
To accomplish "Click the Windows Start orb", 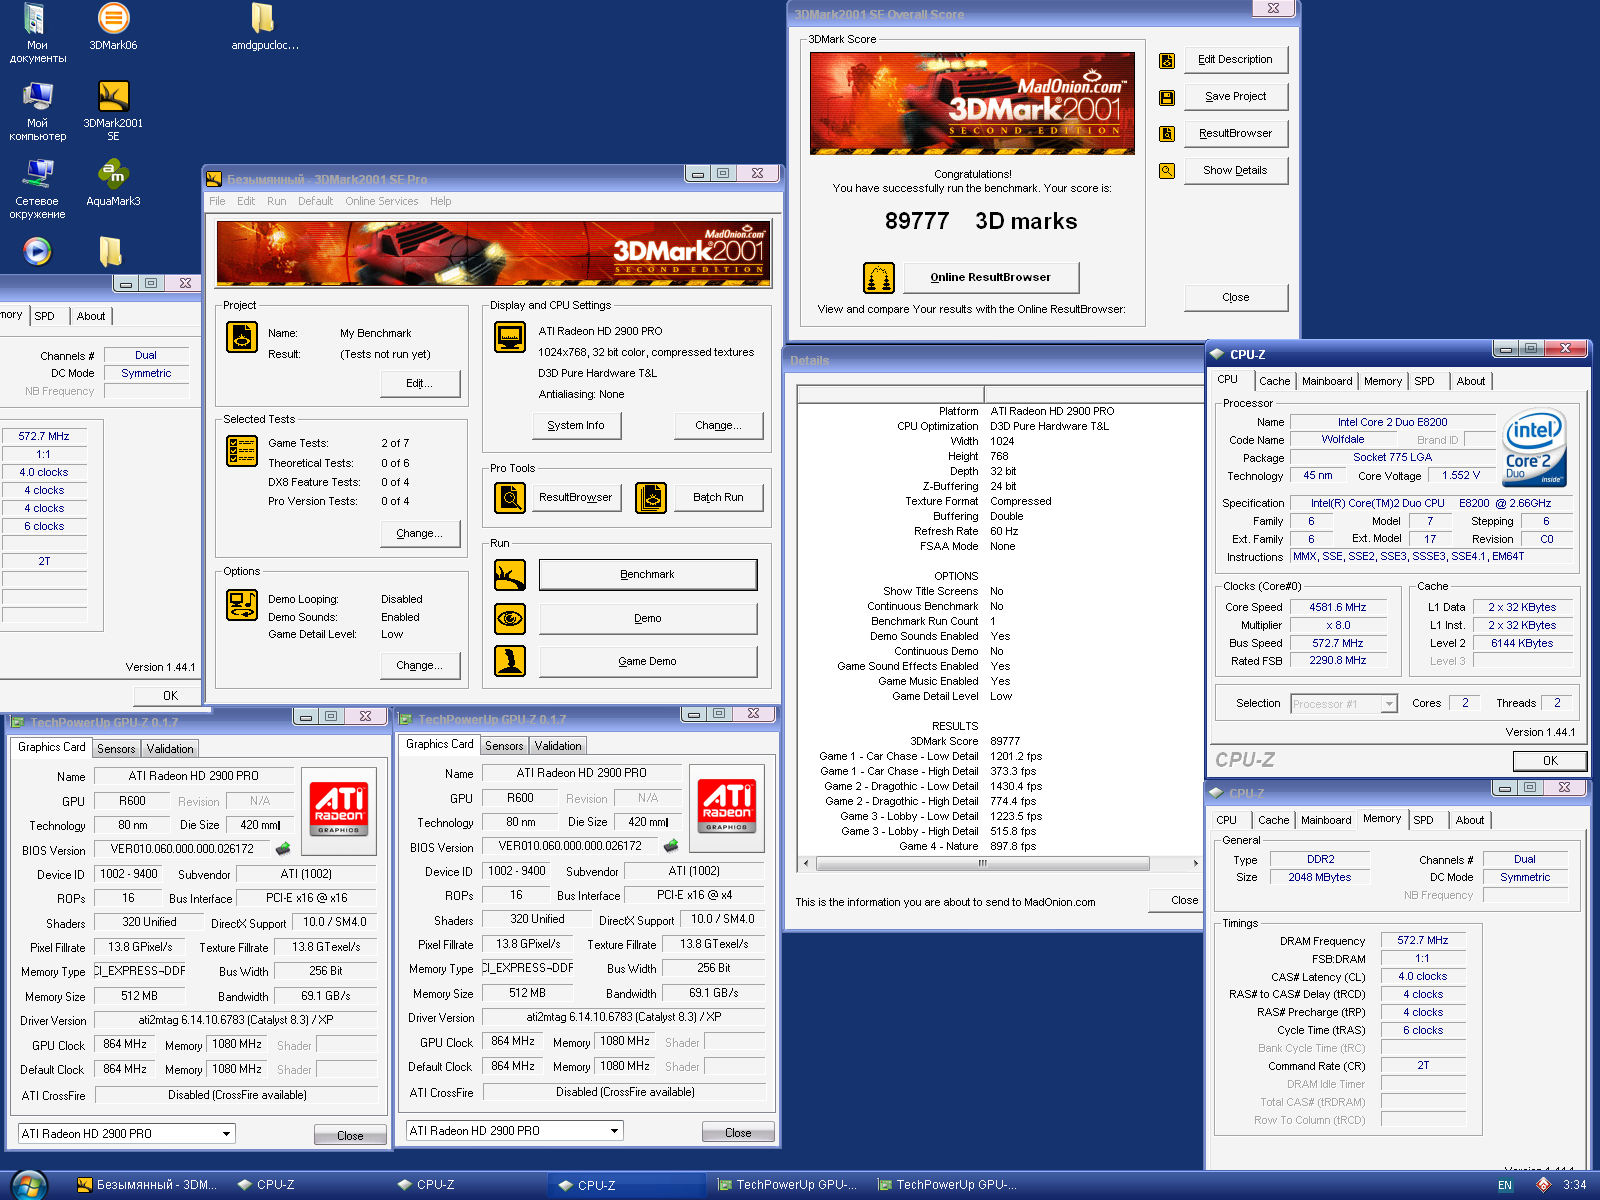I will pos(29,1186).
